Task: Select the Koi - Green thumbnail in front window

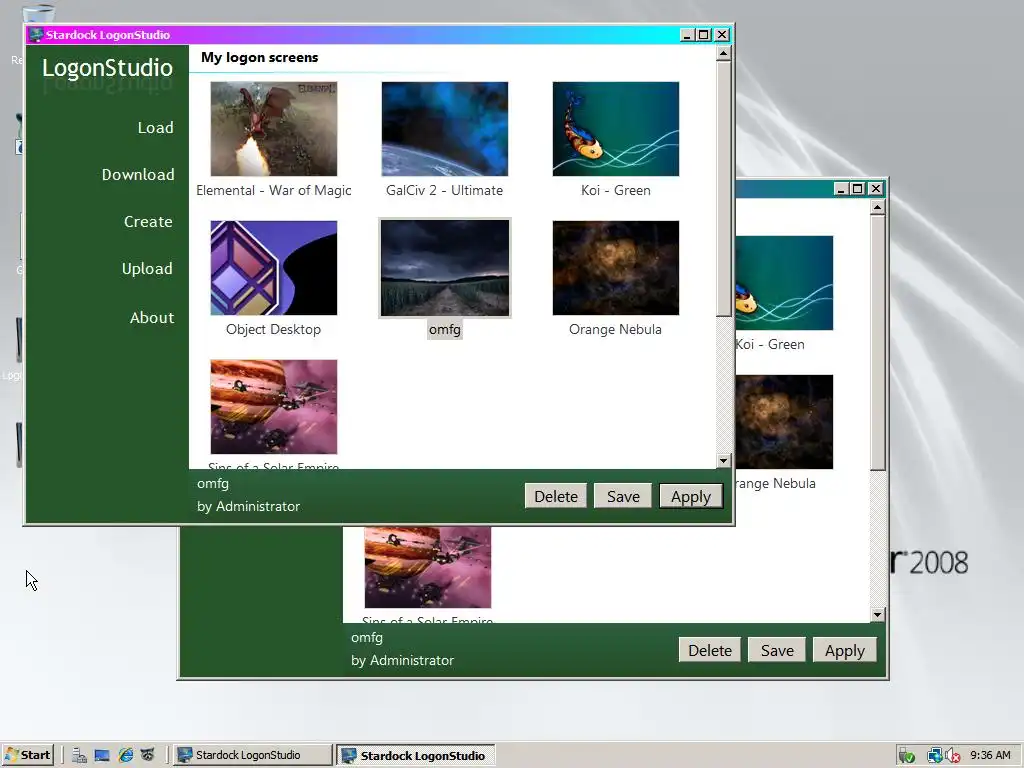Action: (x=616, y=129)
